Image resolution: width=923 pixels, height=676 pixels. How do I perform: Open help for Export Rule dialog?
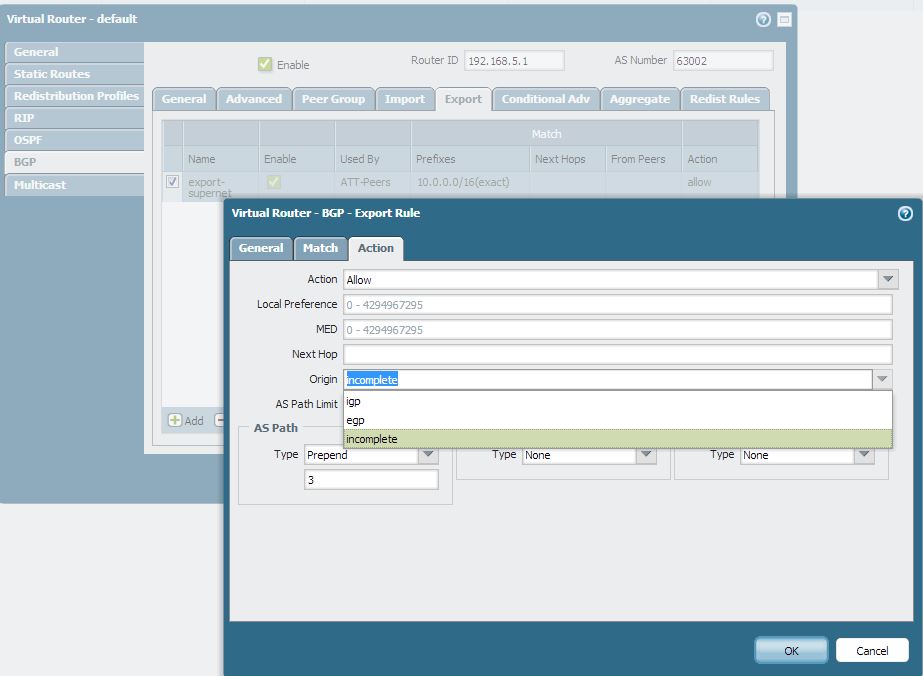[905, 213]
